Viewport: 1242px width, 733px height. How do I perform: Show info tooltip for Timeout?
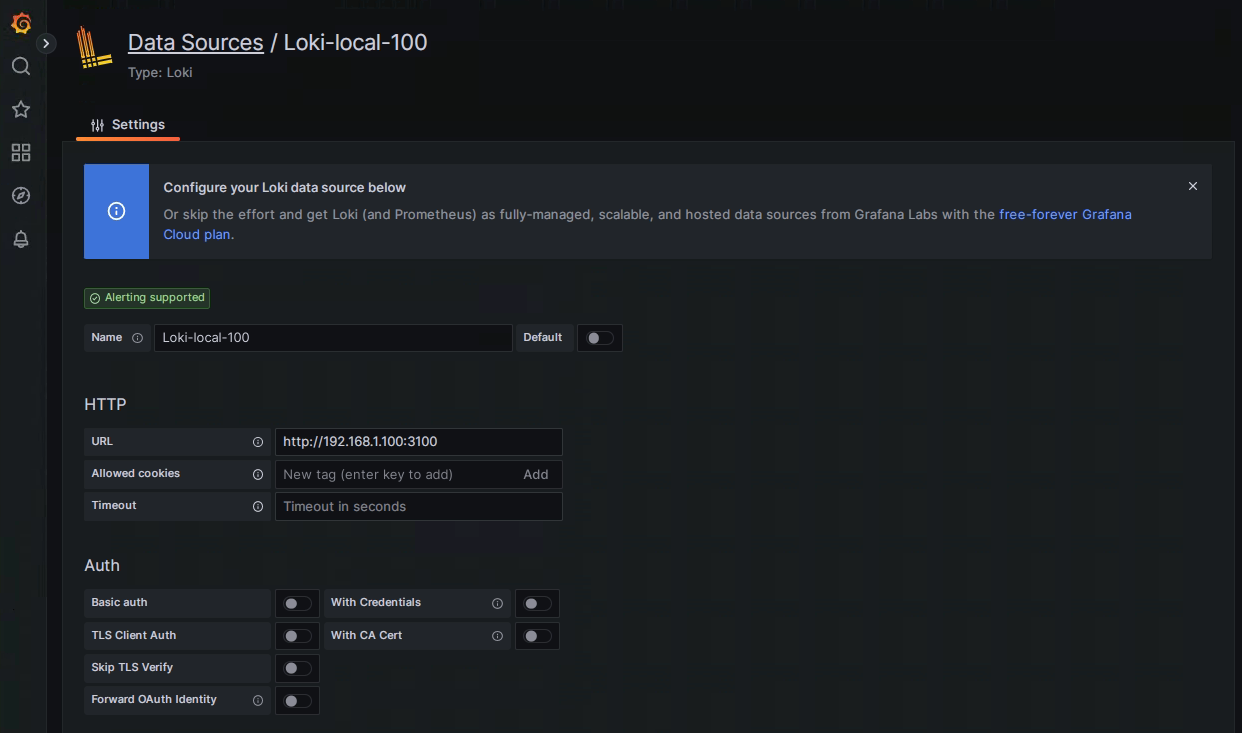coord(258,506)
